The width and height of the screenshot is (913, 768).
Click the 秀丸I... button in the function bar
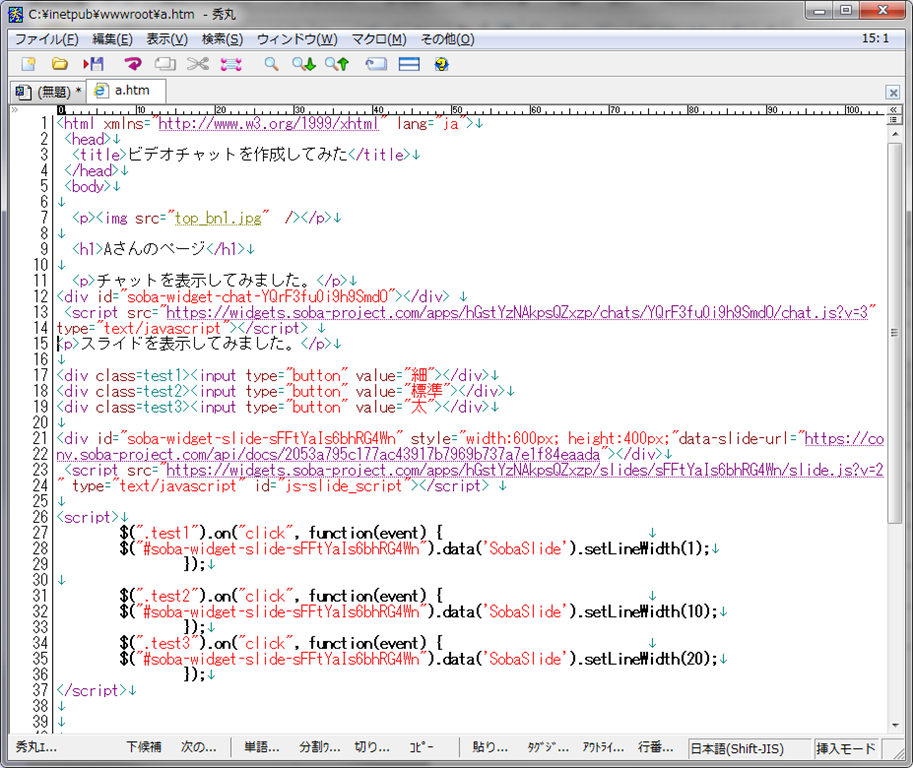click(36, 747)
